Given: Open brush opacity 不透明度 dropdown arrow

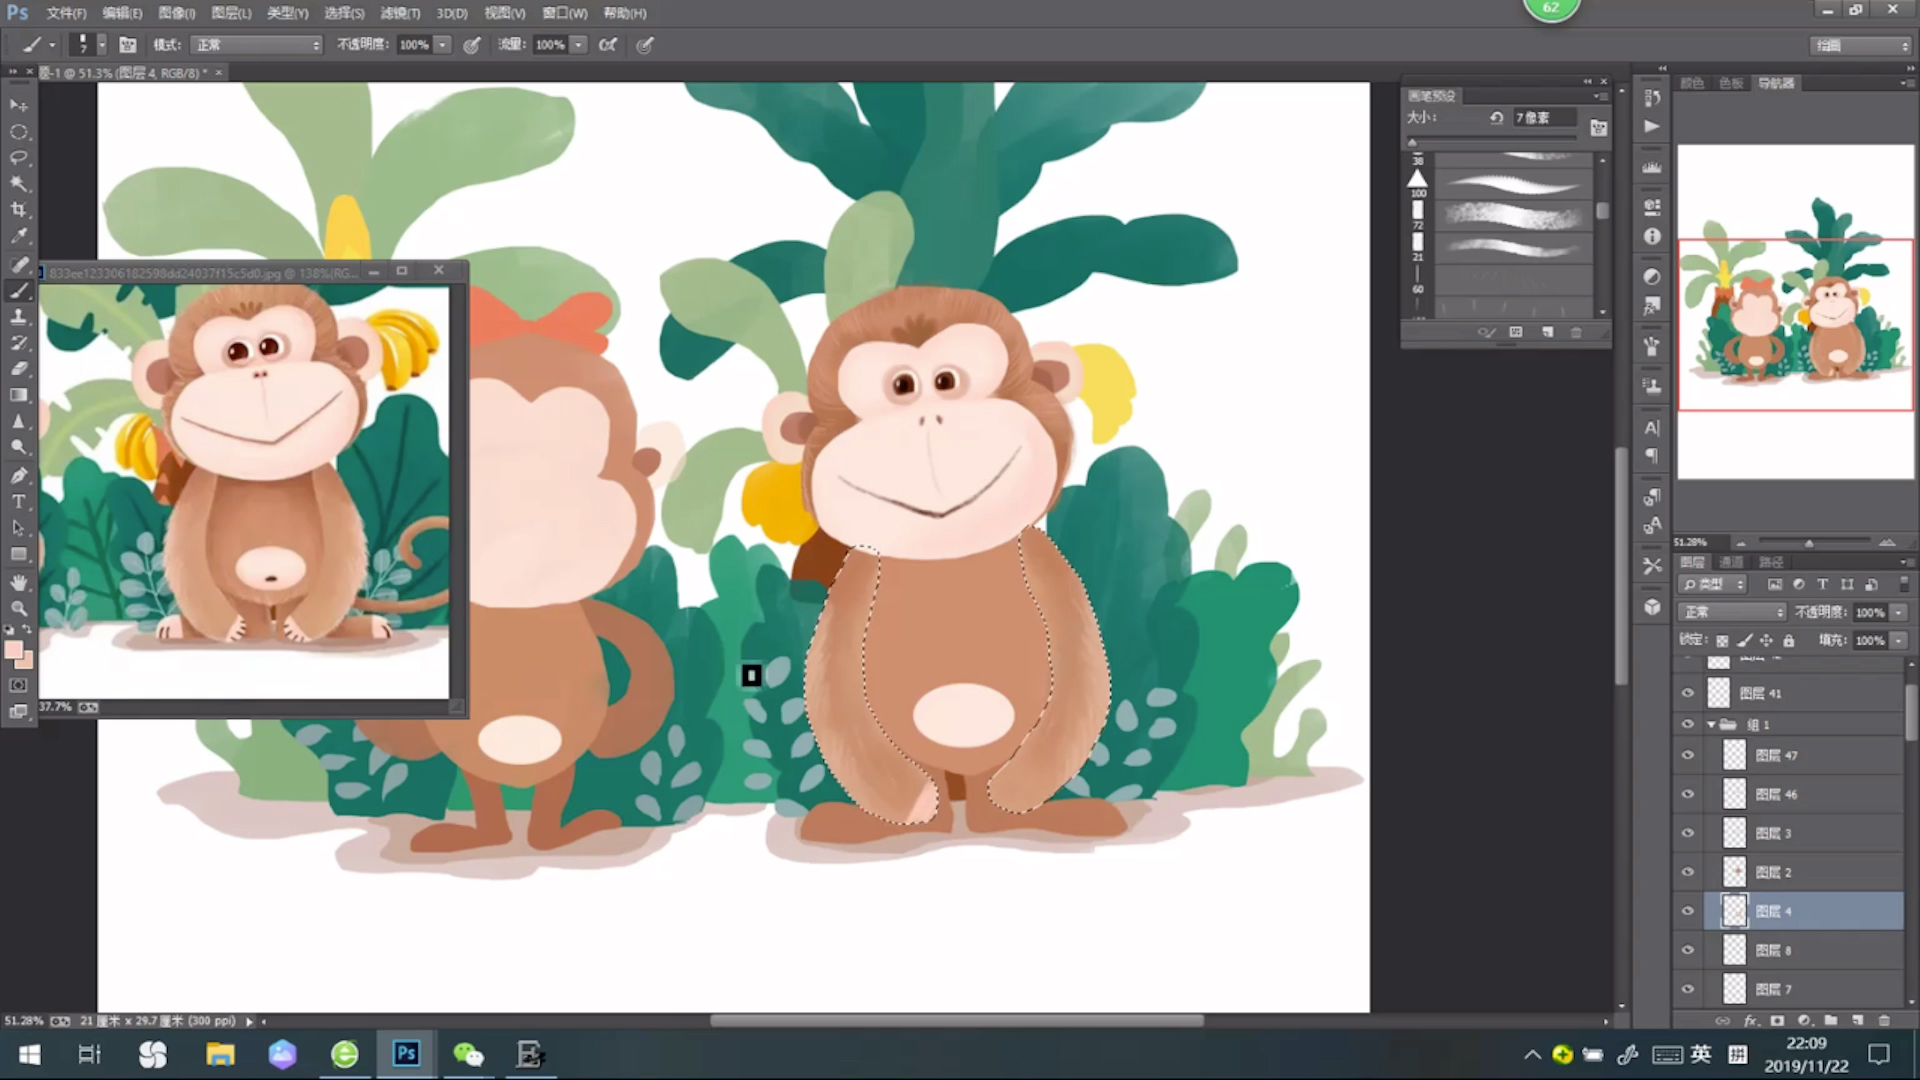Looking at the screenshot, I should pyautogui.click(x=442, y=44).
